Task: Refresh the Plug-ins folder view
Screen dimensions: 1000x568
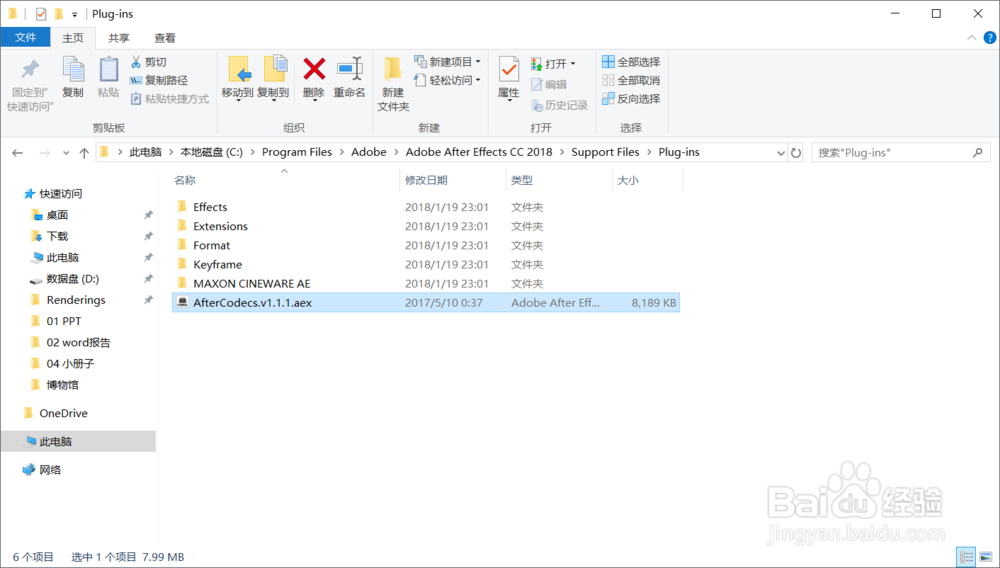Action: tap(796, 153)
